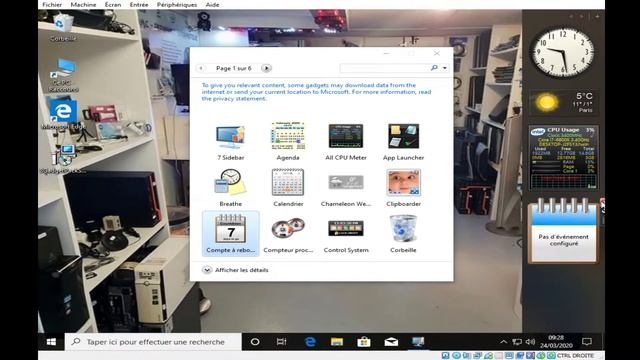Open Microsoft Store from taskbar
The height and width of the screenshot is (360, 640).
point(364,342)
